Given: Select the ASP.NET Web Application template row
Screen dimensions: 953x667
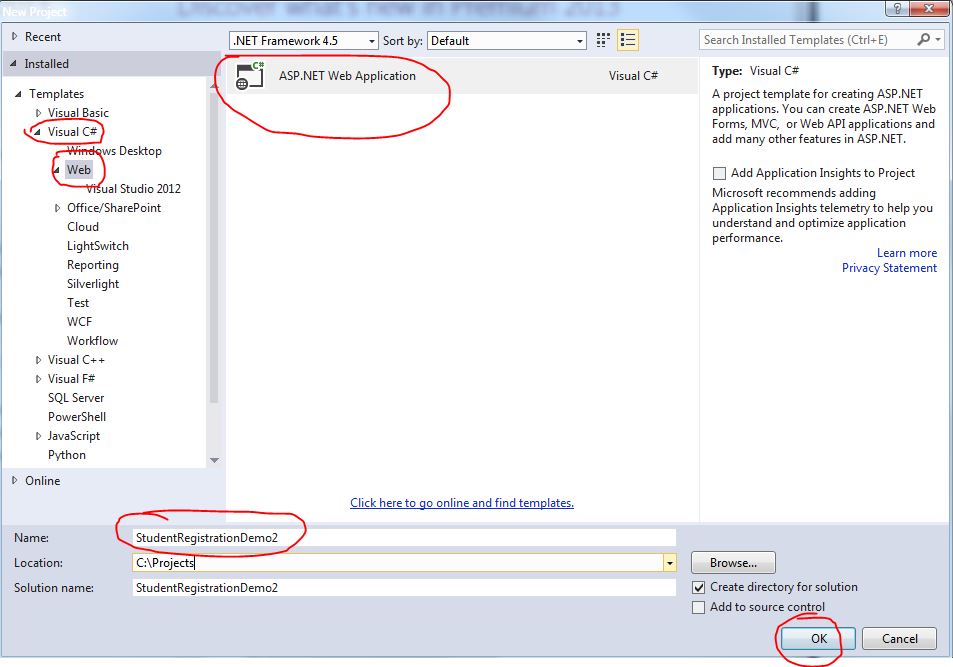Looking at the screenshot, I should pyautogui.click(x=462, y=76).
